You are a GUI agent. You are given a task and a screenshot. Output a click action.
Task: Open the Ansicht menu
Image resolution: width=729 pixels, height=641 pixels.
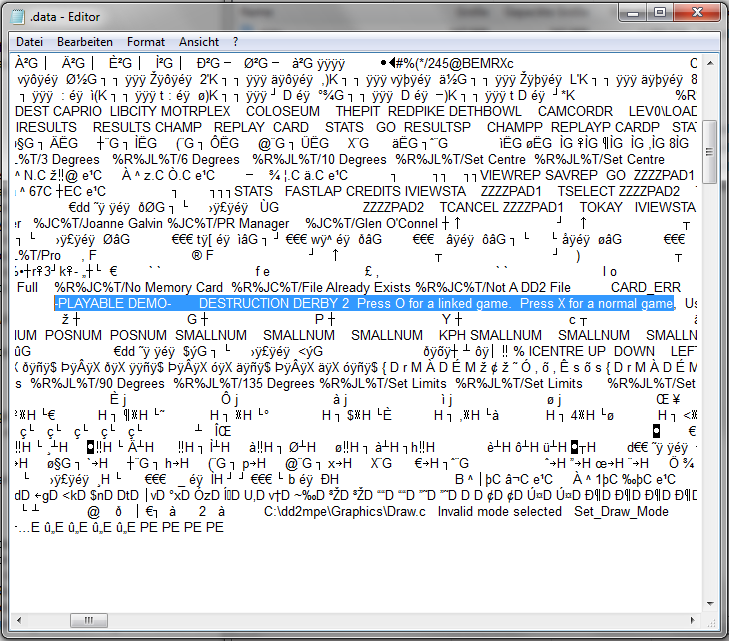199,42
